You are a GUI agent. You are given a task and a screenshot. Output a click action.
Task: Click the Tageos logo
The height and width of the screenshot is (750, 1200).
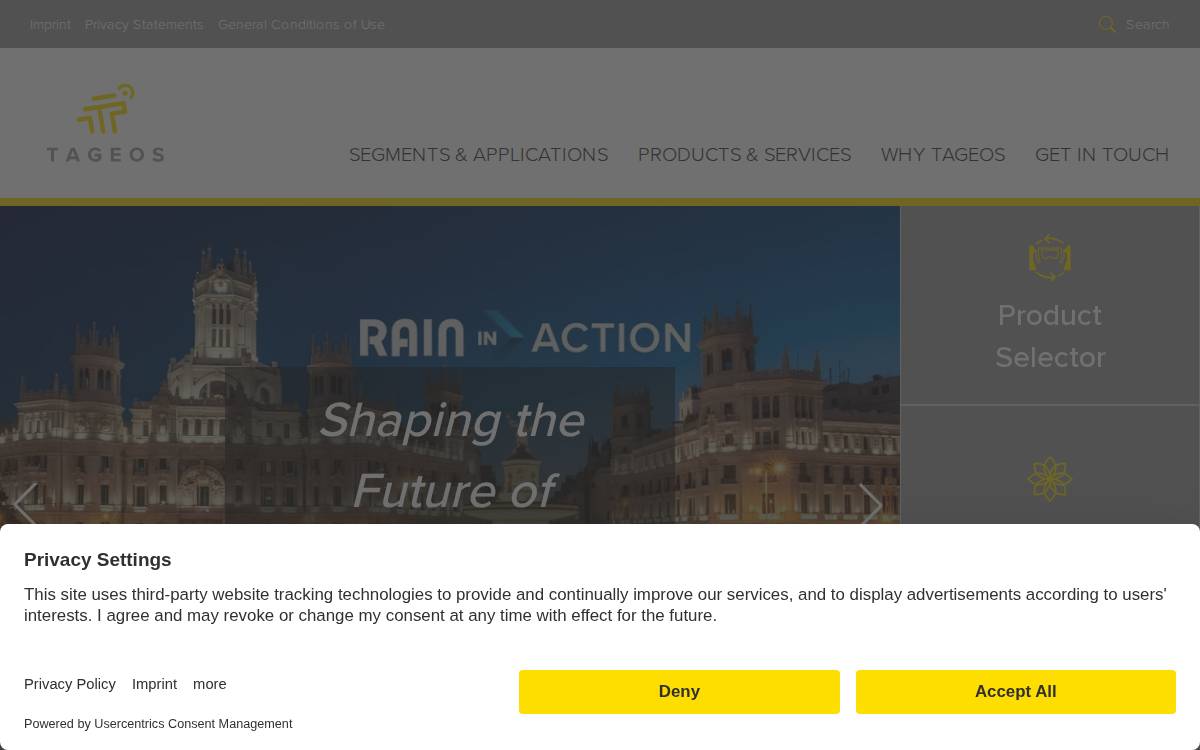click(x=105, y=123)
